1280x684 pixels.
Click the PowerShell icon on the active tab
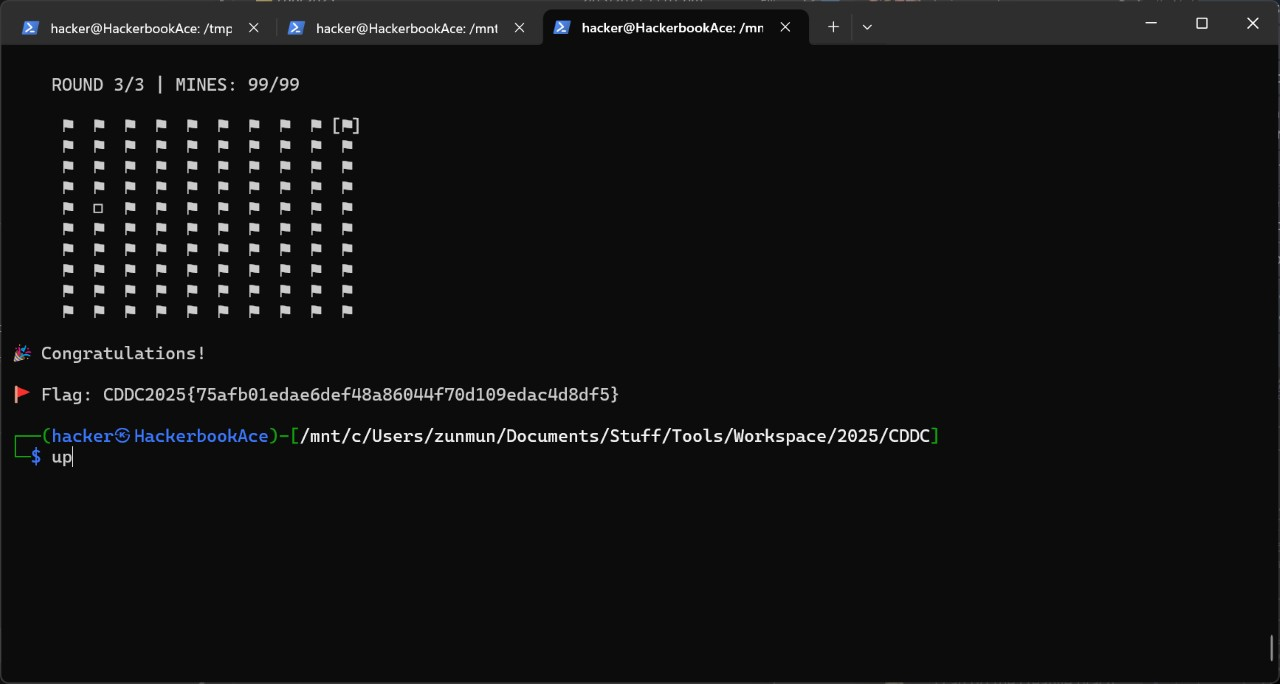pos(562,28)
